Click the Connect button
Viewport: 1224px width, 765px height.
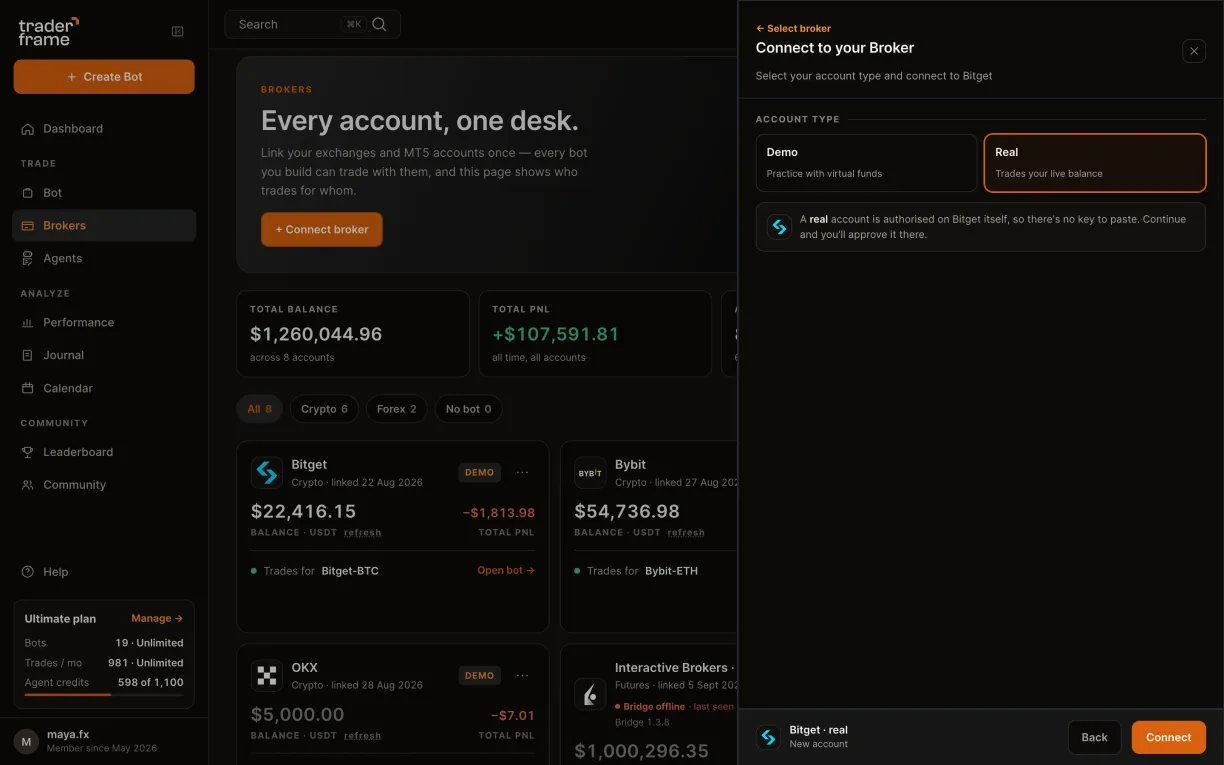click(x=1169, y=738)
